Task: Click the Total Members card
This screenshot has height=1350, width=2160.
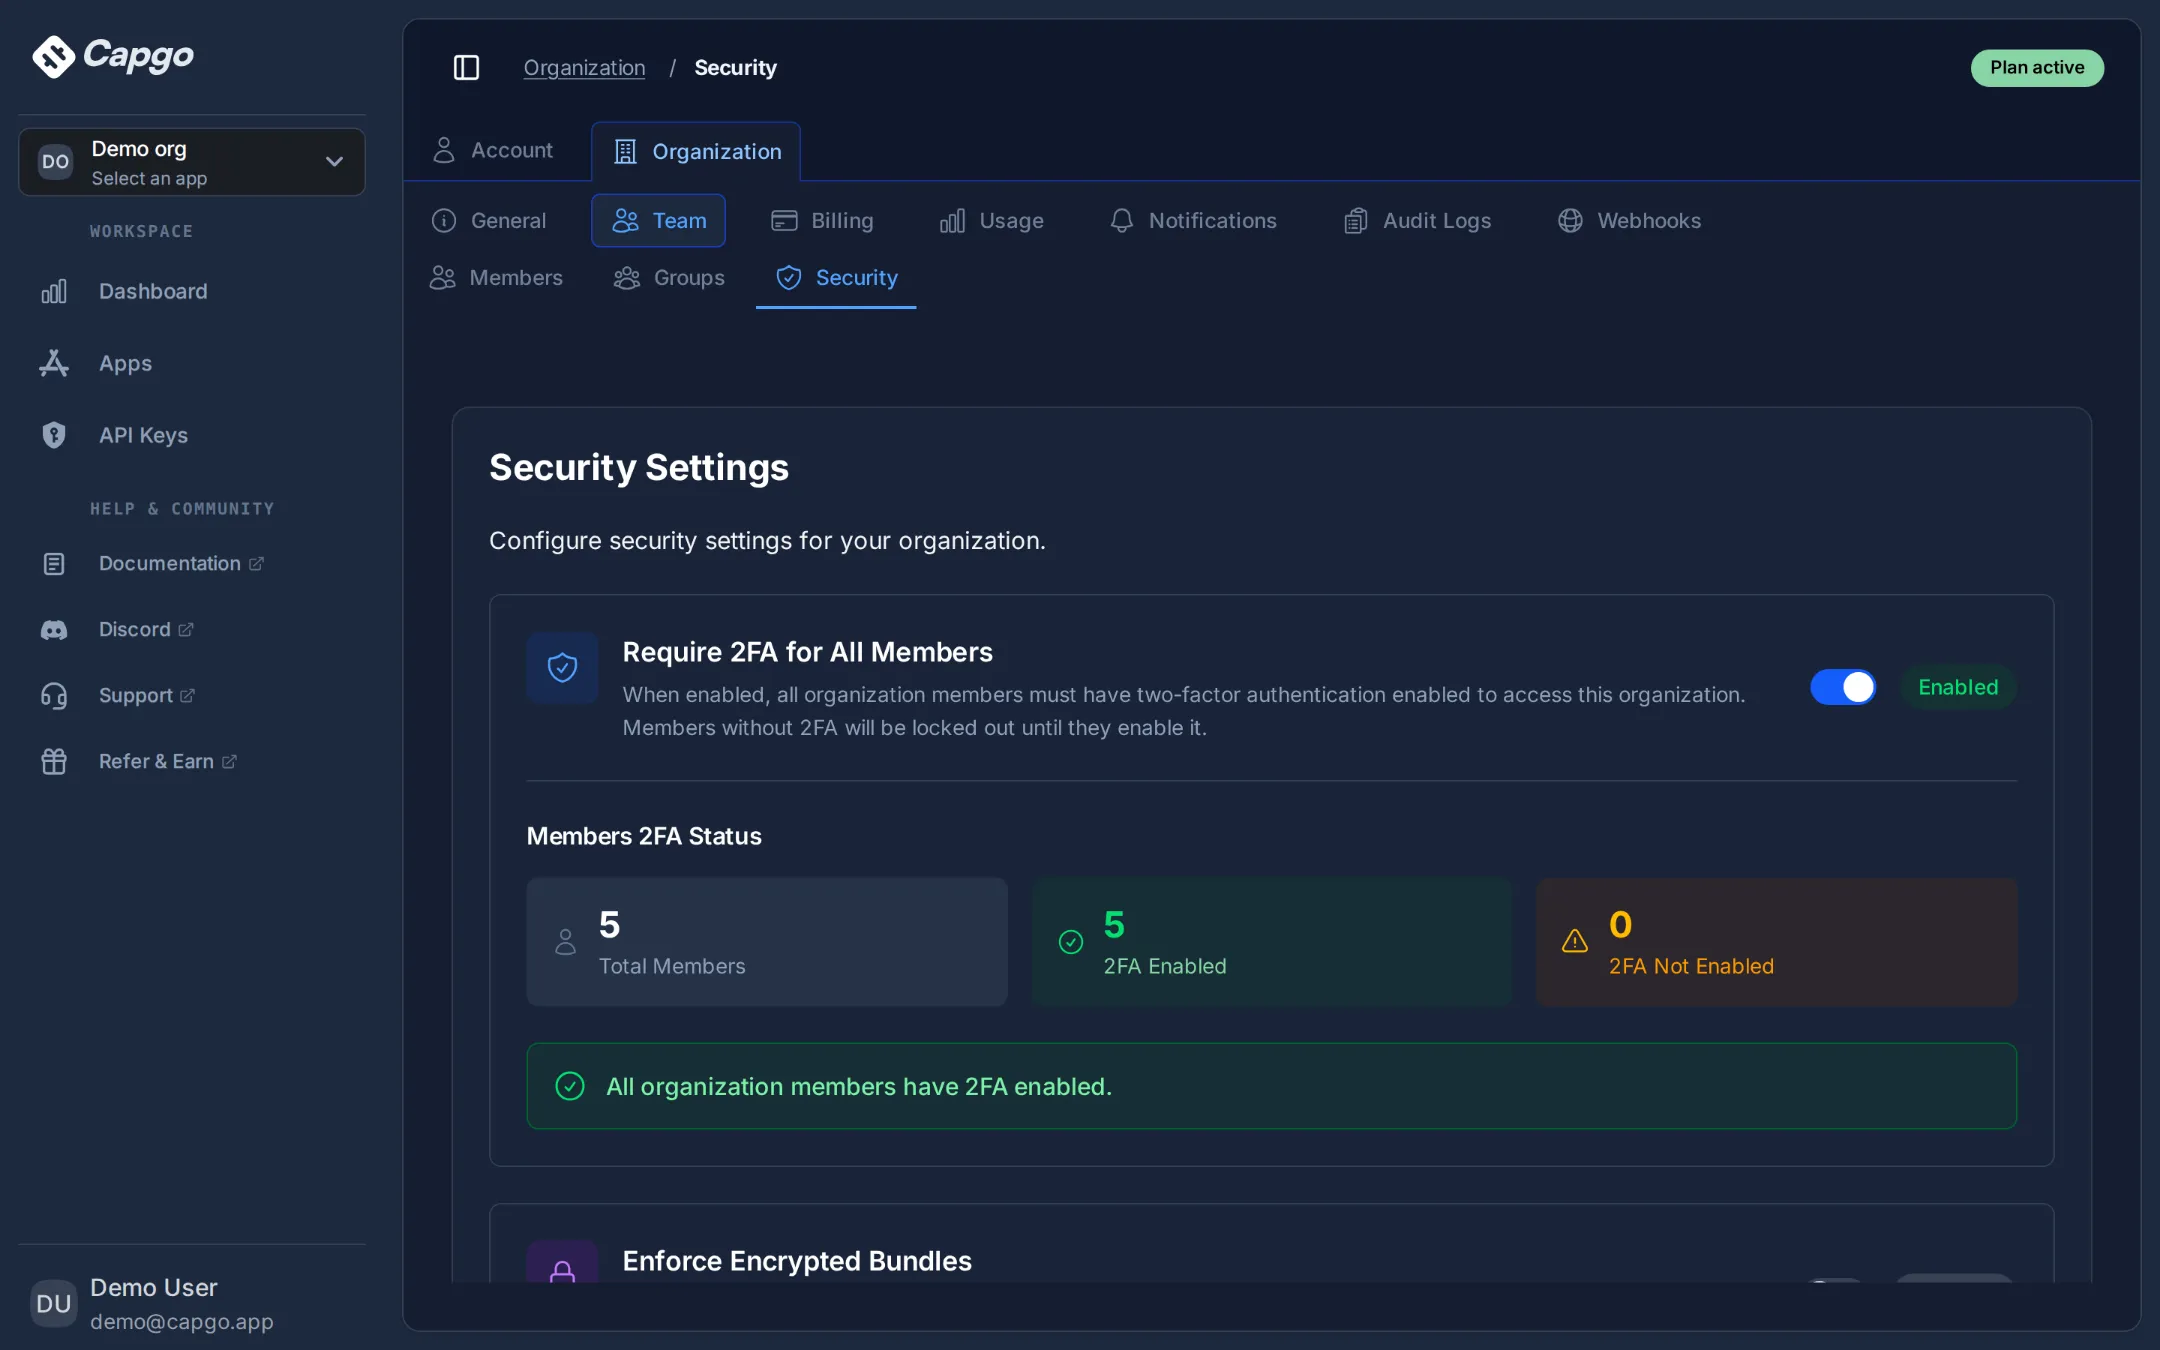Action: (x=767, y=942)
